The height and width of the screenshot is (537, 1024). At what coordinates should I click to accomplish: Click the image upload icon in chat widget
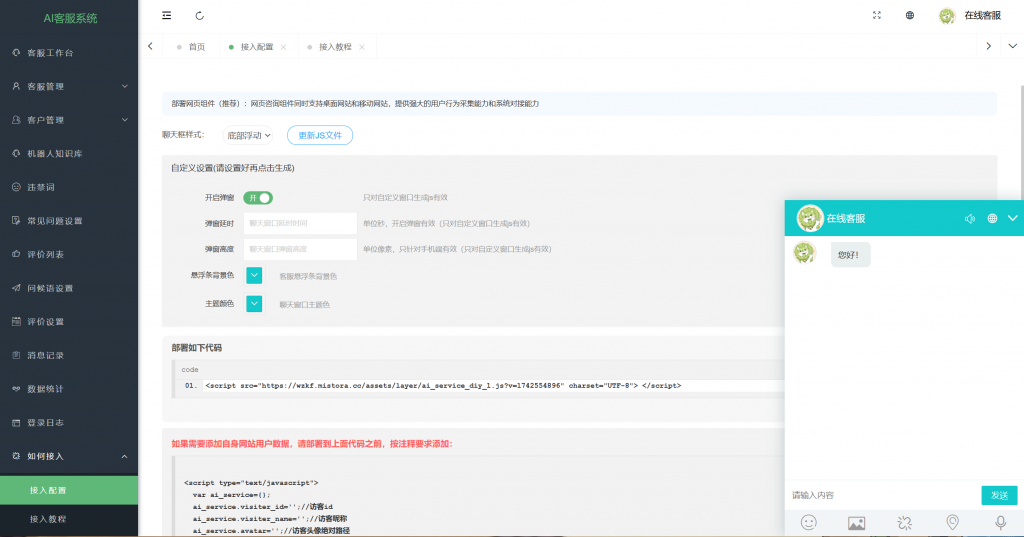click(856, 523)
